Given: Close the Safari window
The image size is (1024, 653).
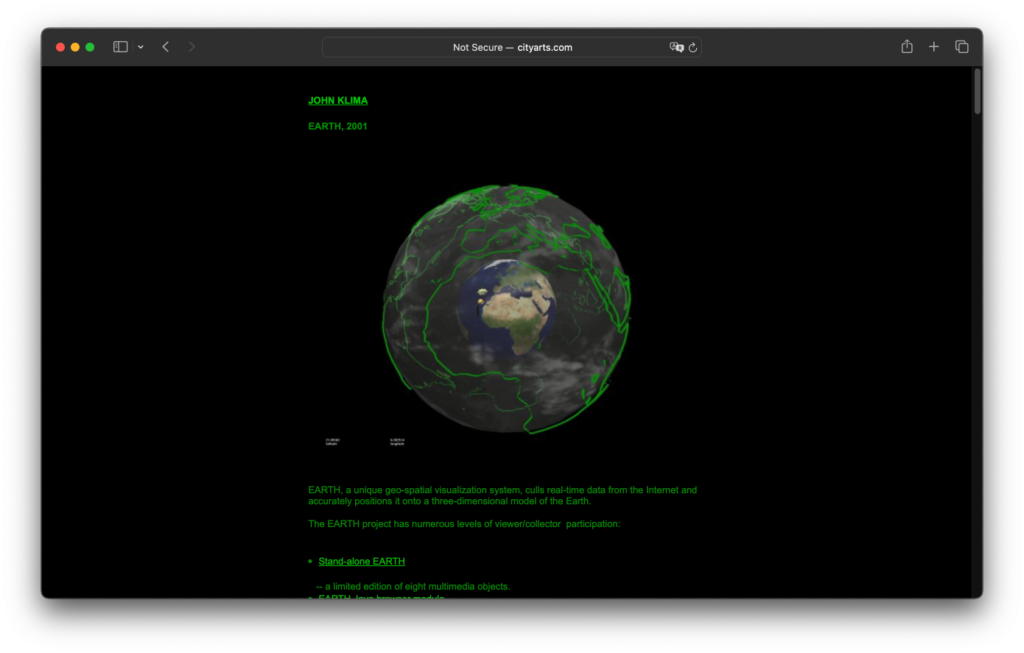Looking at the screenshot, I should pos(60,47).
